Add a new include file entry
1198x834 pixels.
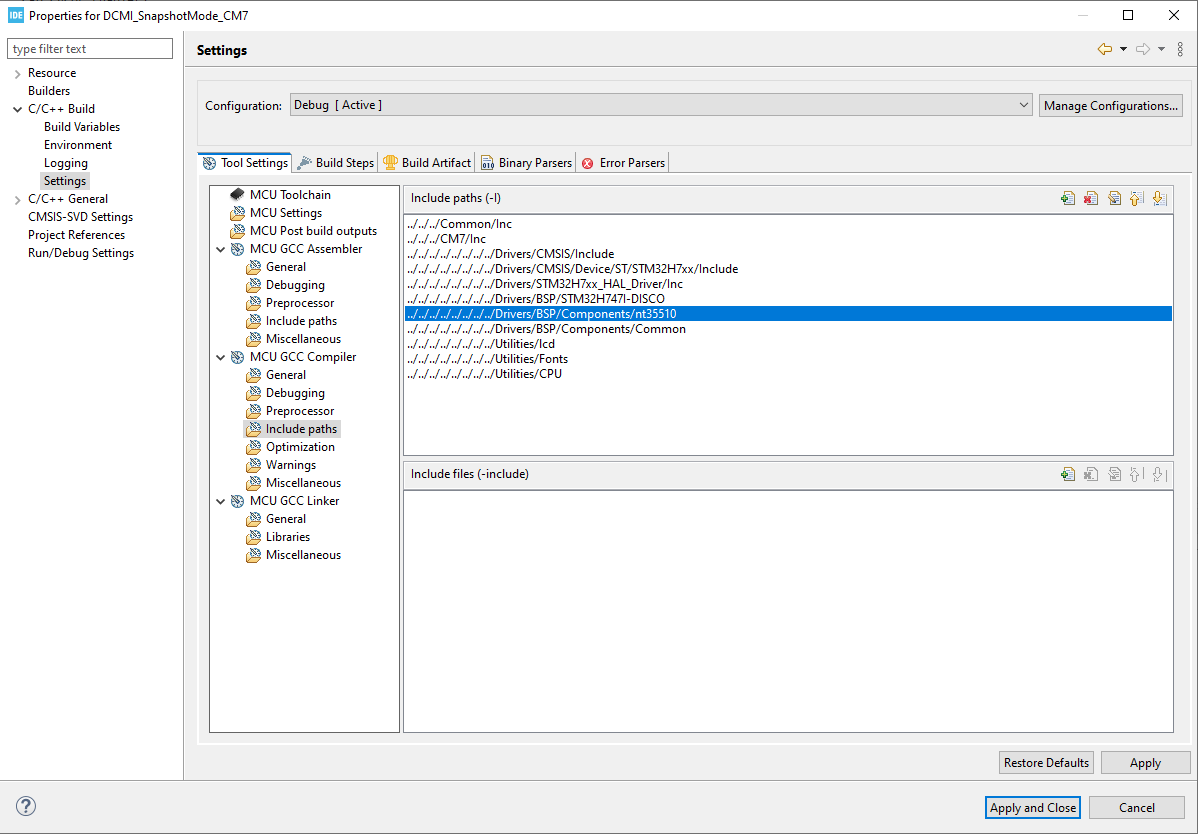coord(1067,474)
